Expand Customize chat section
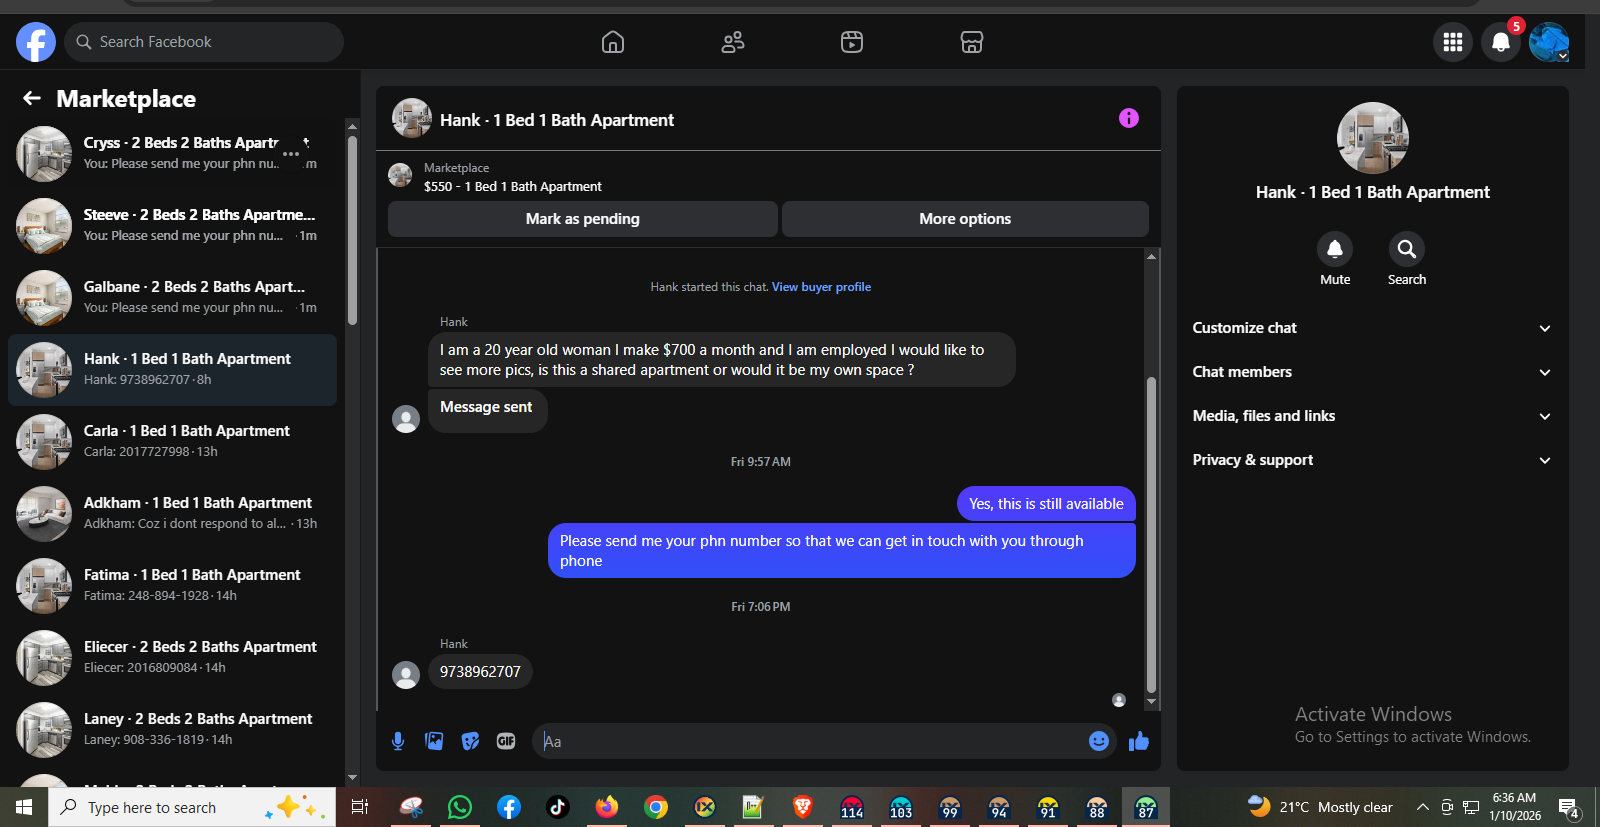The width and height of the screenshot is (1600, 827). 1372,328
